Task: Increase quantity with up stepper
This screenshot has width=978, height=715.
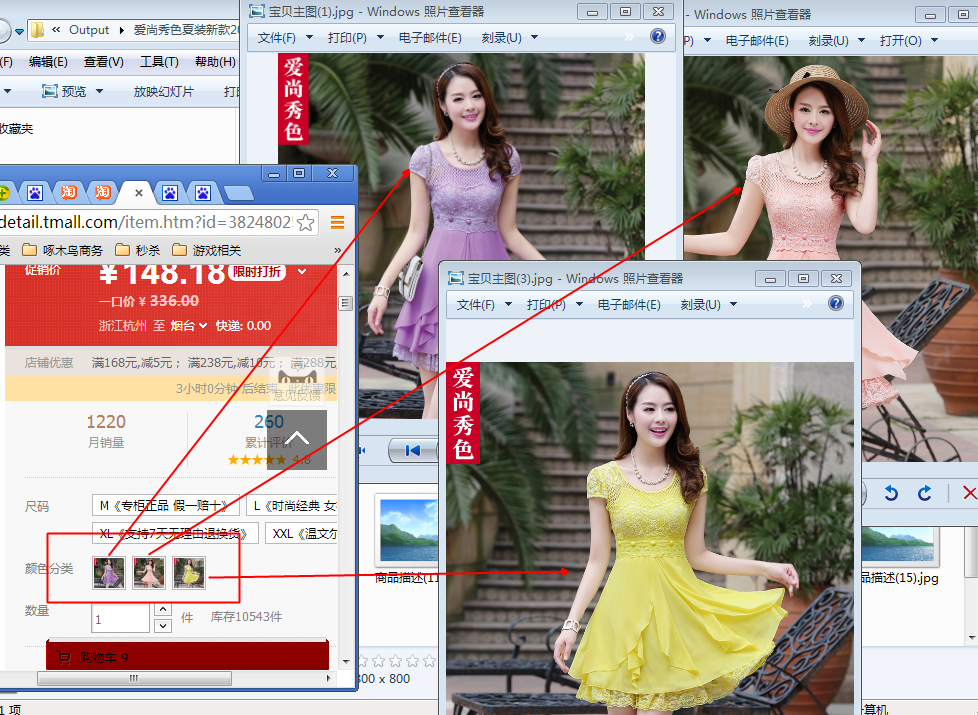Action: (x=162, y=609)
